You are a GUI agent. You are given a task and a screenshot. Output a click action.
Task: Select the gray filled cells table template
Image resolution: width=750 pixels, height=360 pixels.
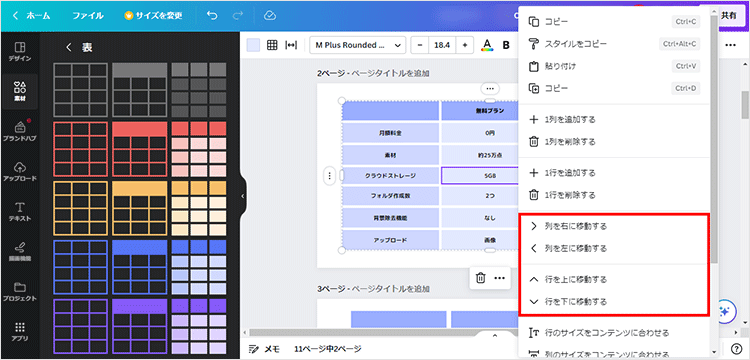click(199, 90)
